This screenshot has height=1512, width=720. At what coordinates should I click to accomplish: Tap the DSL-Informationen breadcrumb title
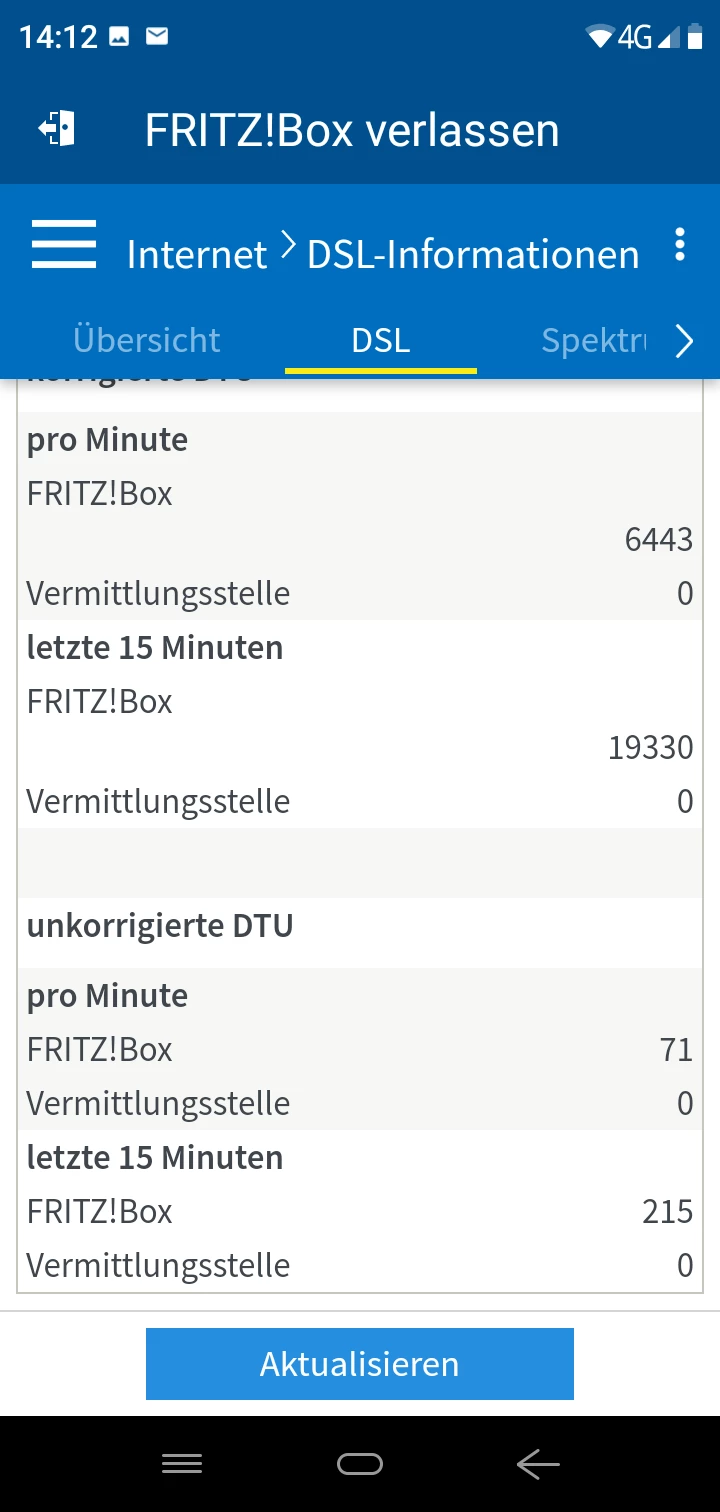[x=473, y=255]
